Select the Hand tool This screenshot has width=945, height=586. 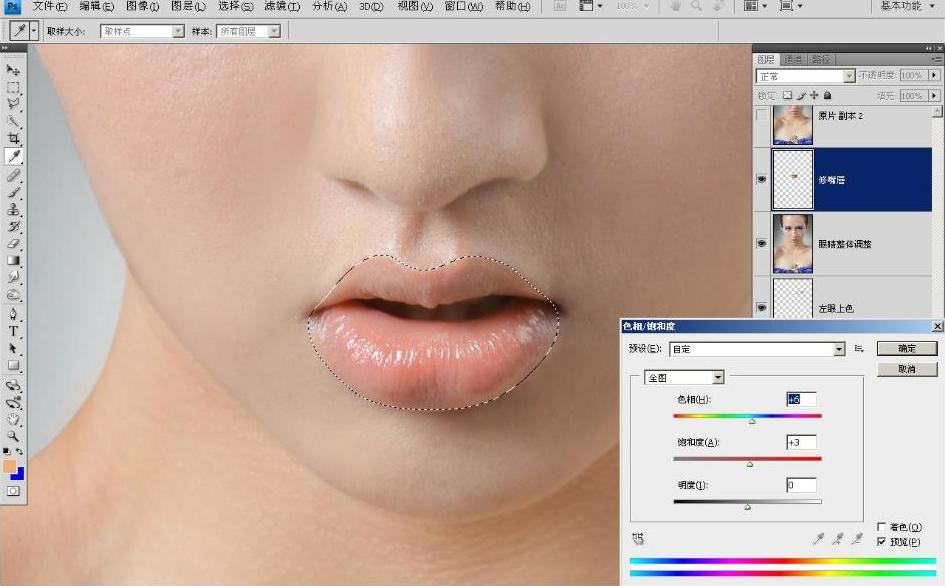click(x=13, y=418)
